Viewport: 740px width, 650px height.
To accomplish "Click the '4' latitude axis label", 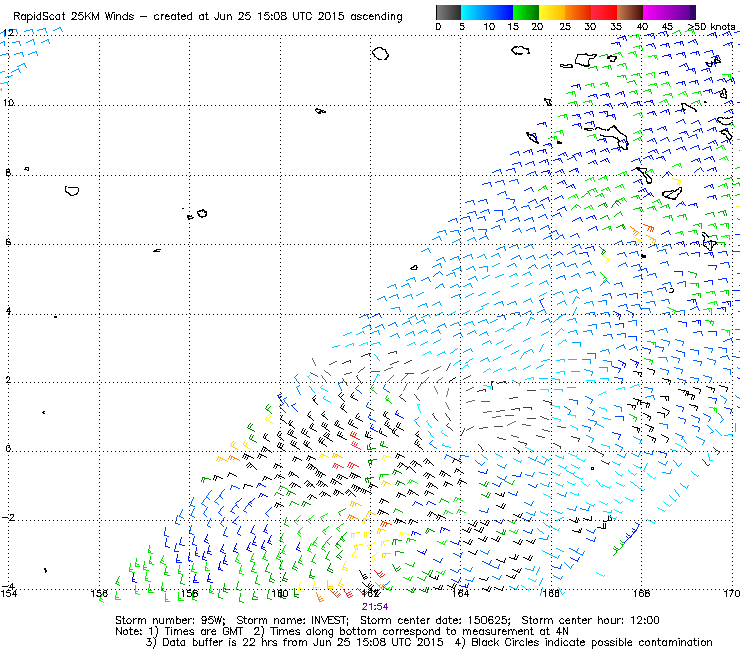I will [x=8, y=311].
